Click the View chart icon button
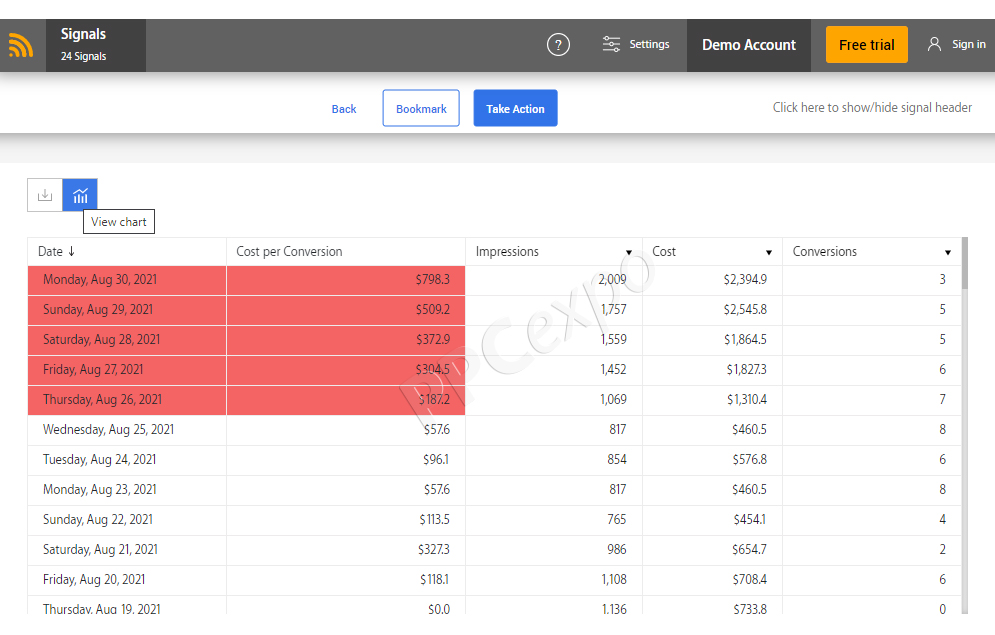Viewport: 995px width, 635px height. [x=80, y=195]
